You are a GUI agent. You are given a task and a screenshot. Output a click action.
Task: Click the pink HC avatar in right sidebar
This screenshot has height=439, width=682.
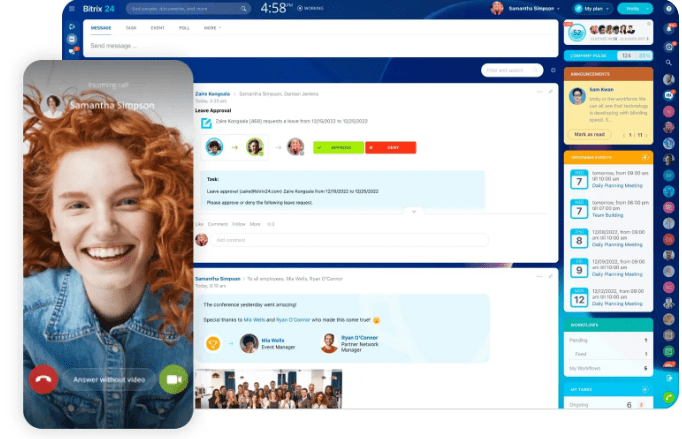[669, 287]
